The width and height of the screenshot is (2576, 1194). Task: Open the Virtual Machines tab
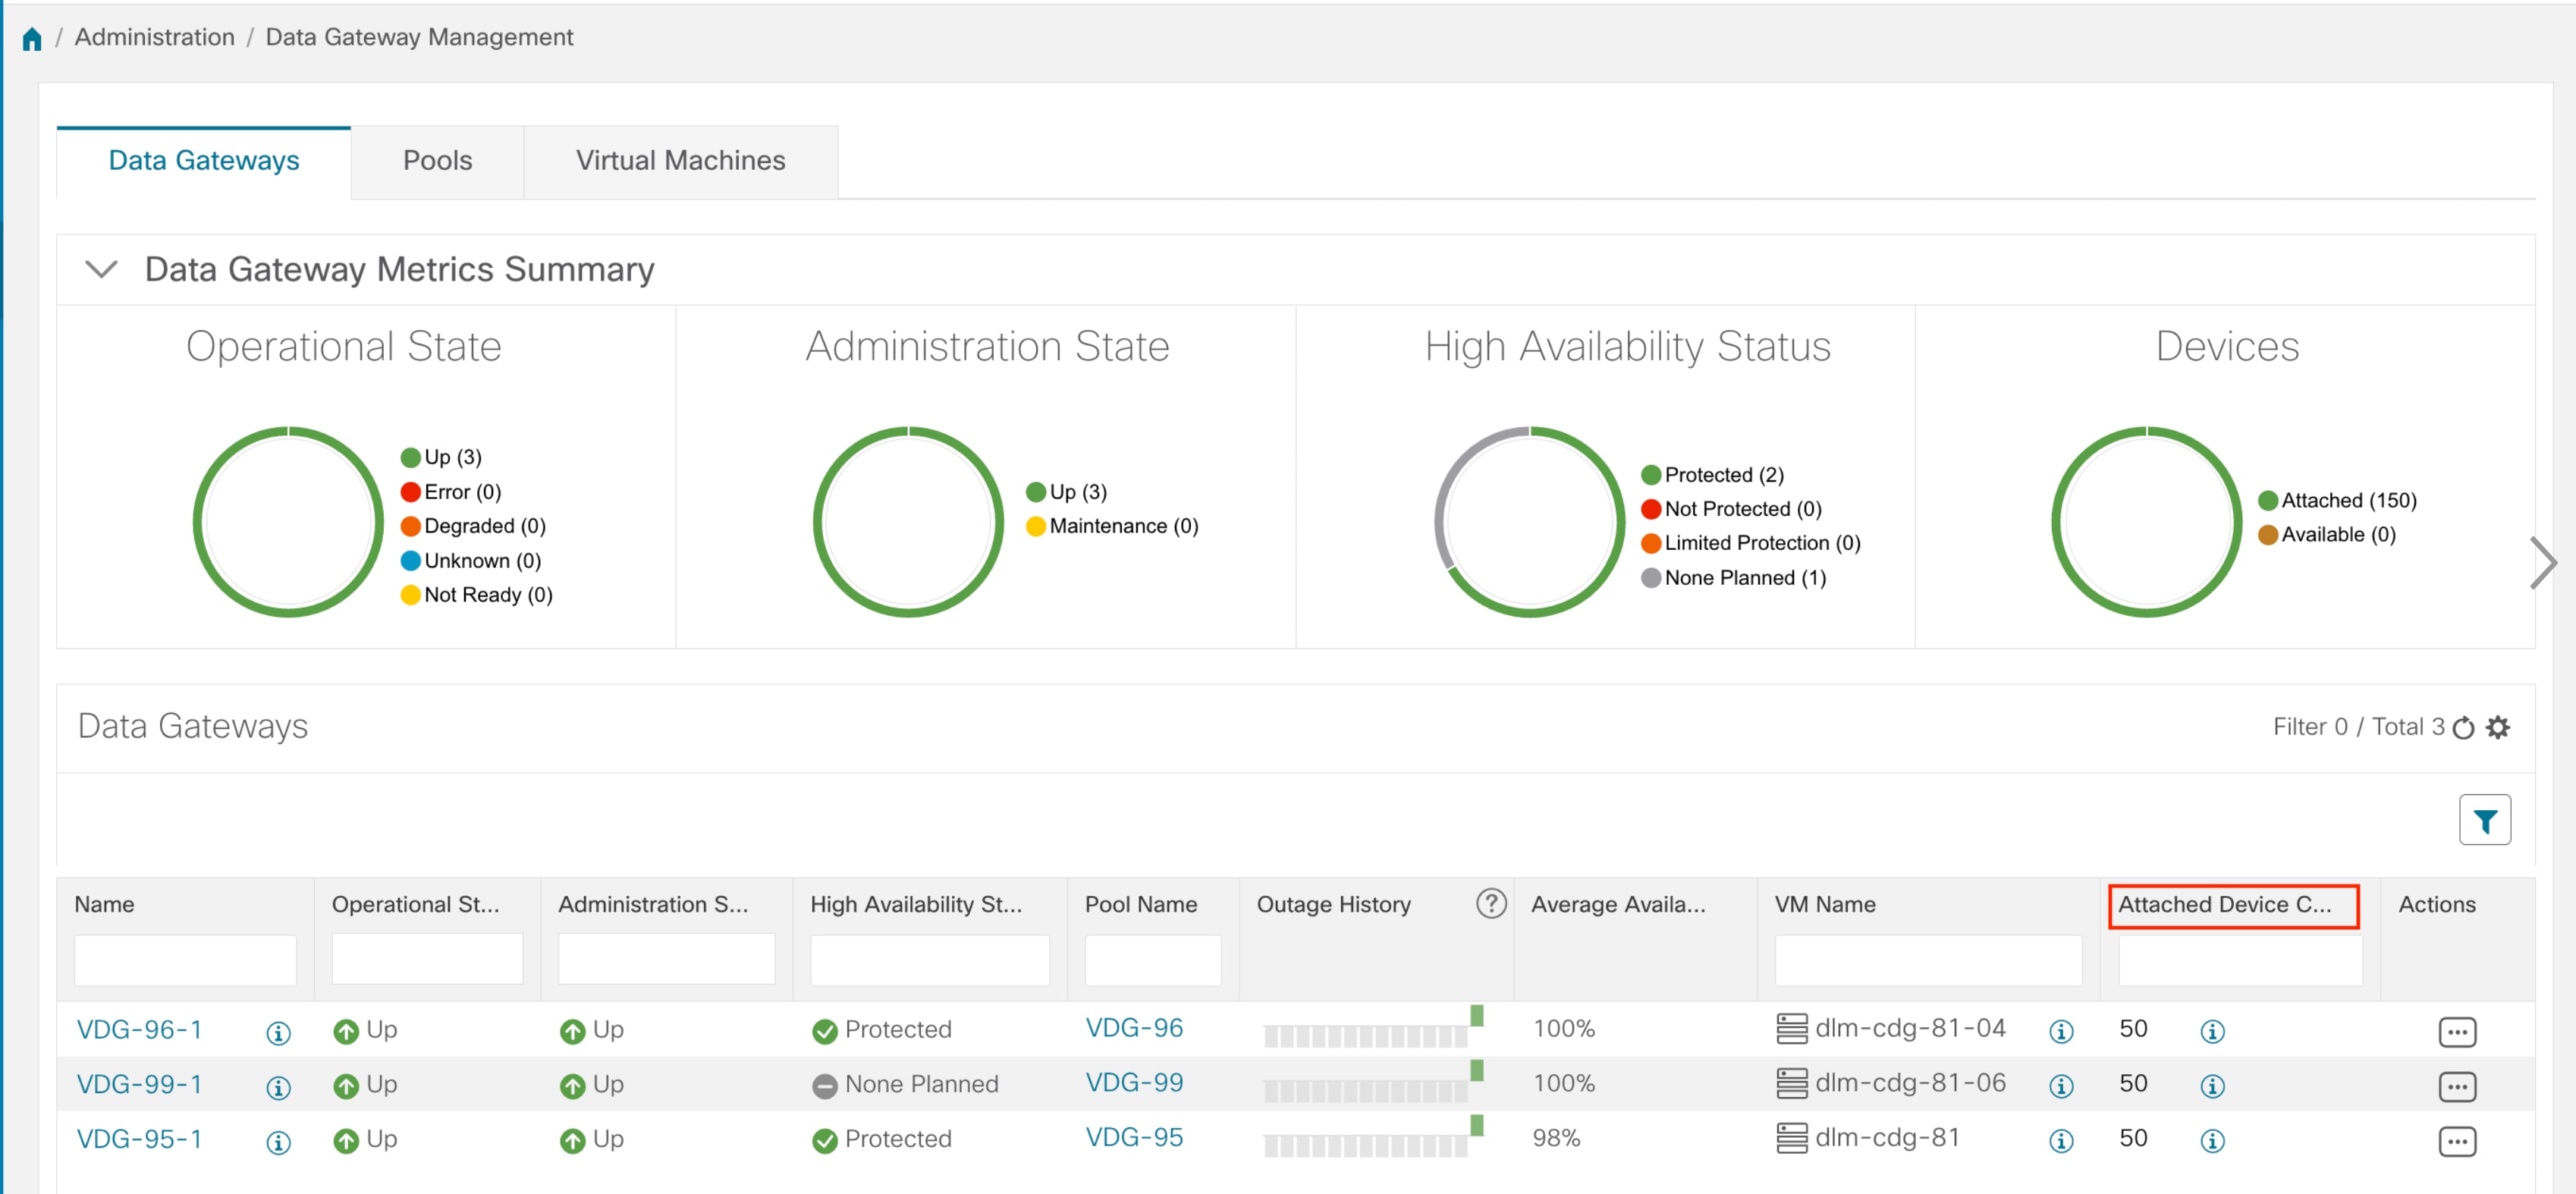point(680,161)
